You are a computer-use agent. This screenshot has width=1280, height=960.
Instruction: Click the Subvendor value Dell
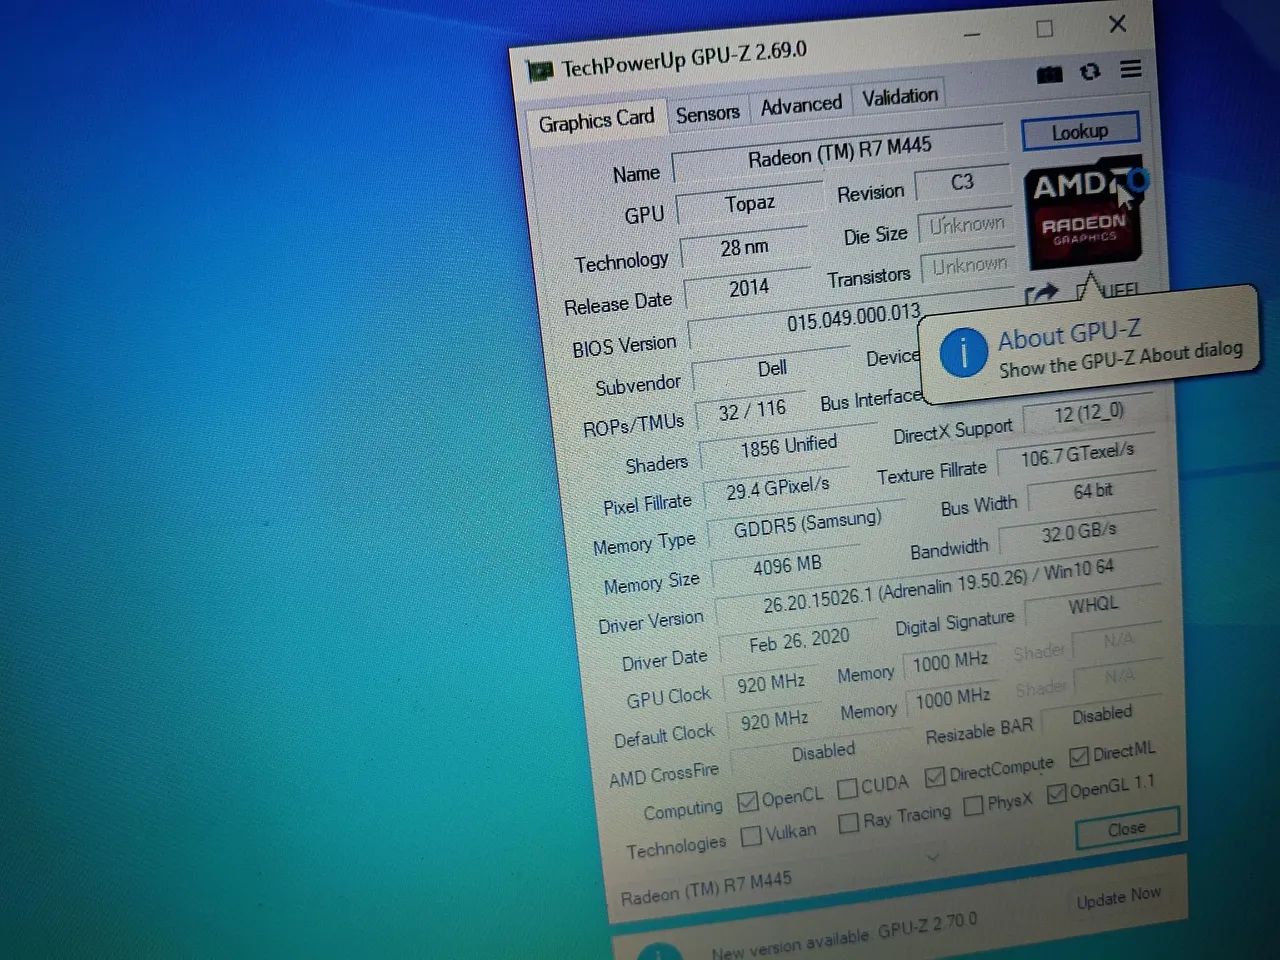(772, 369)
